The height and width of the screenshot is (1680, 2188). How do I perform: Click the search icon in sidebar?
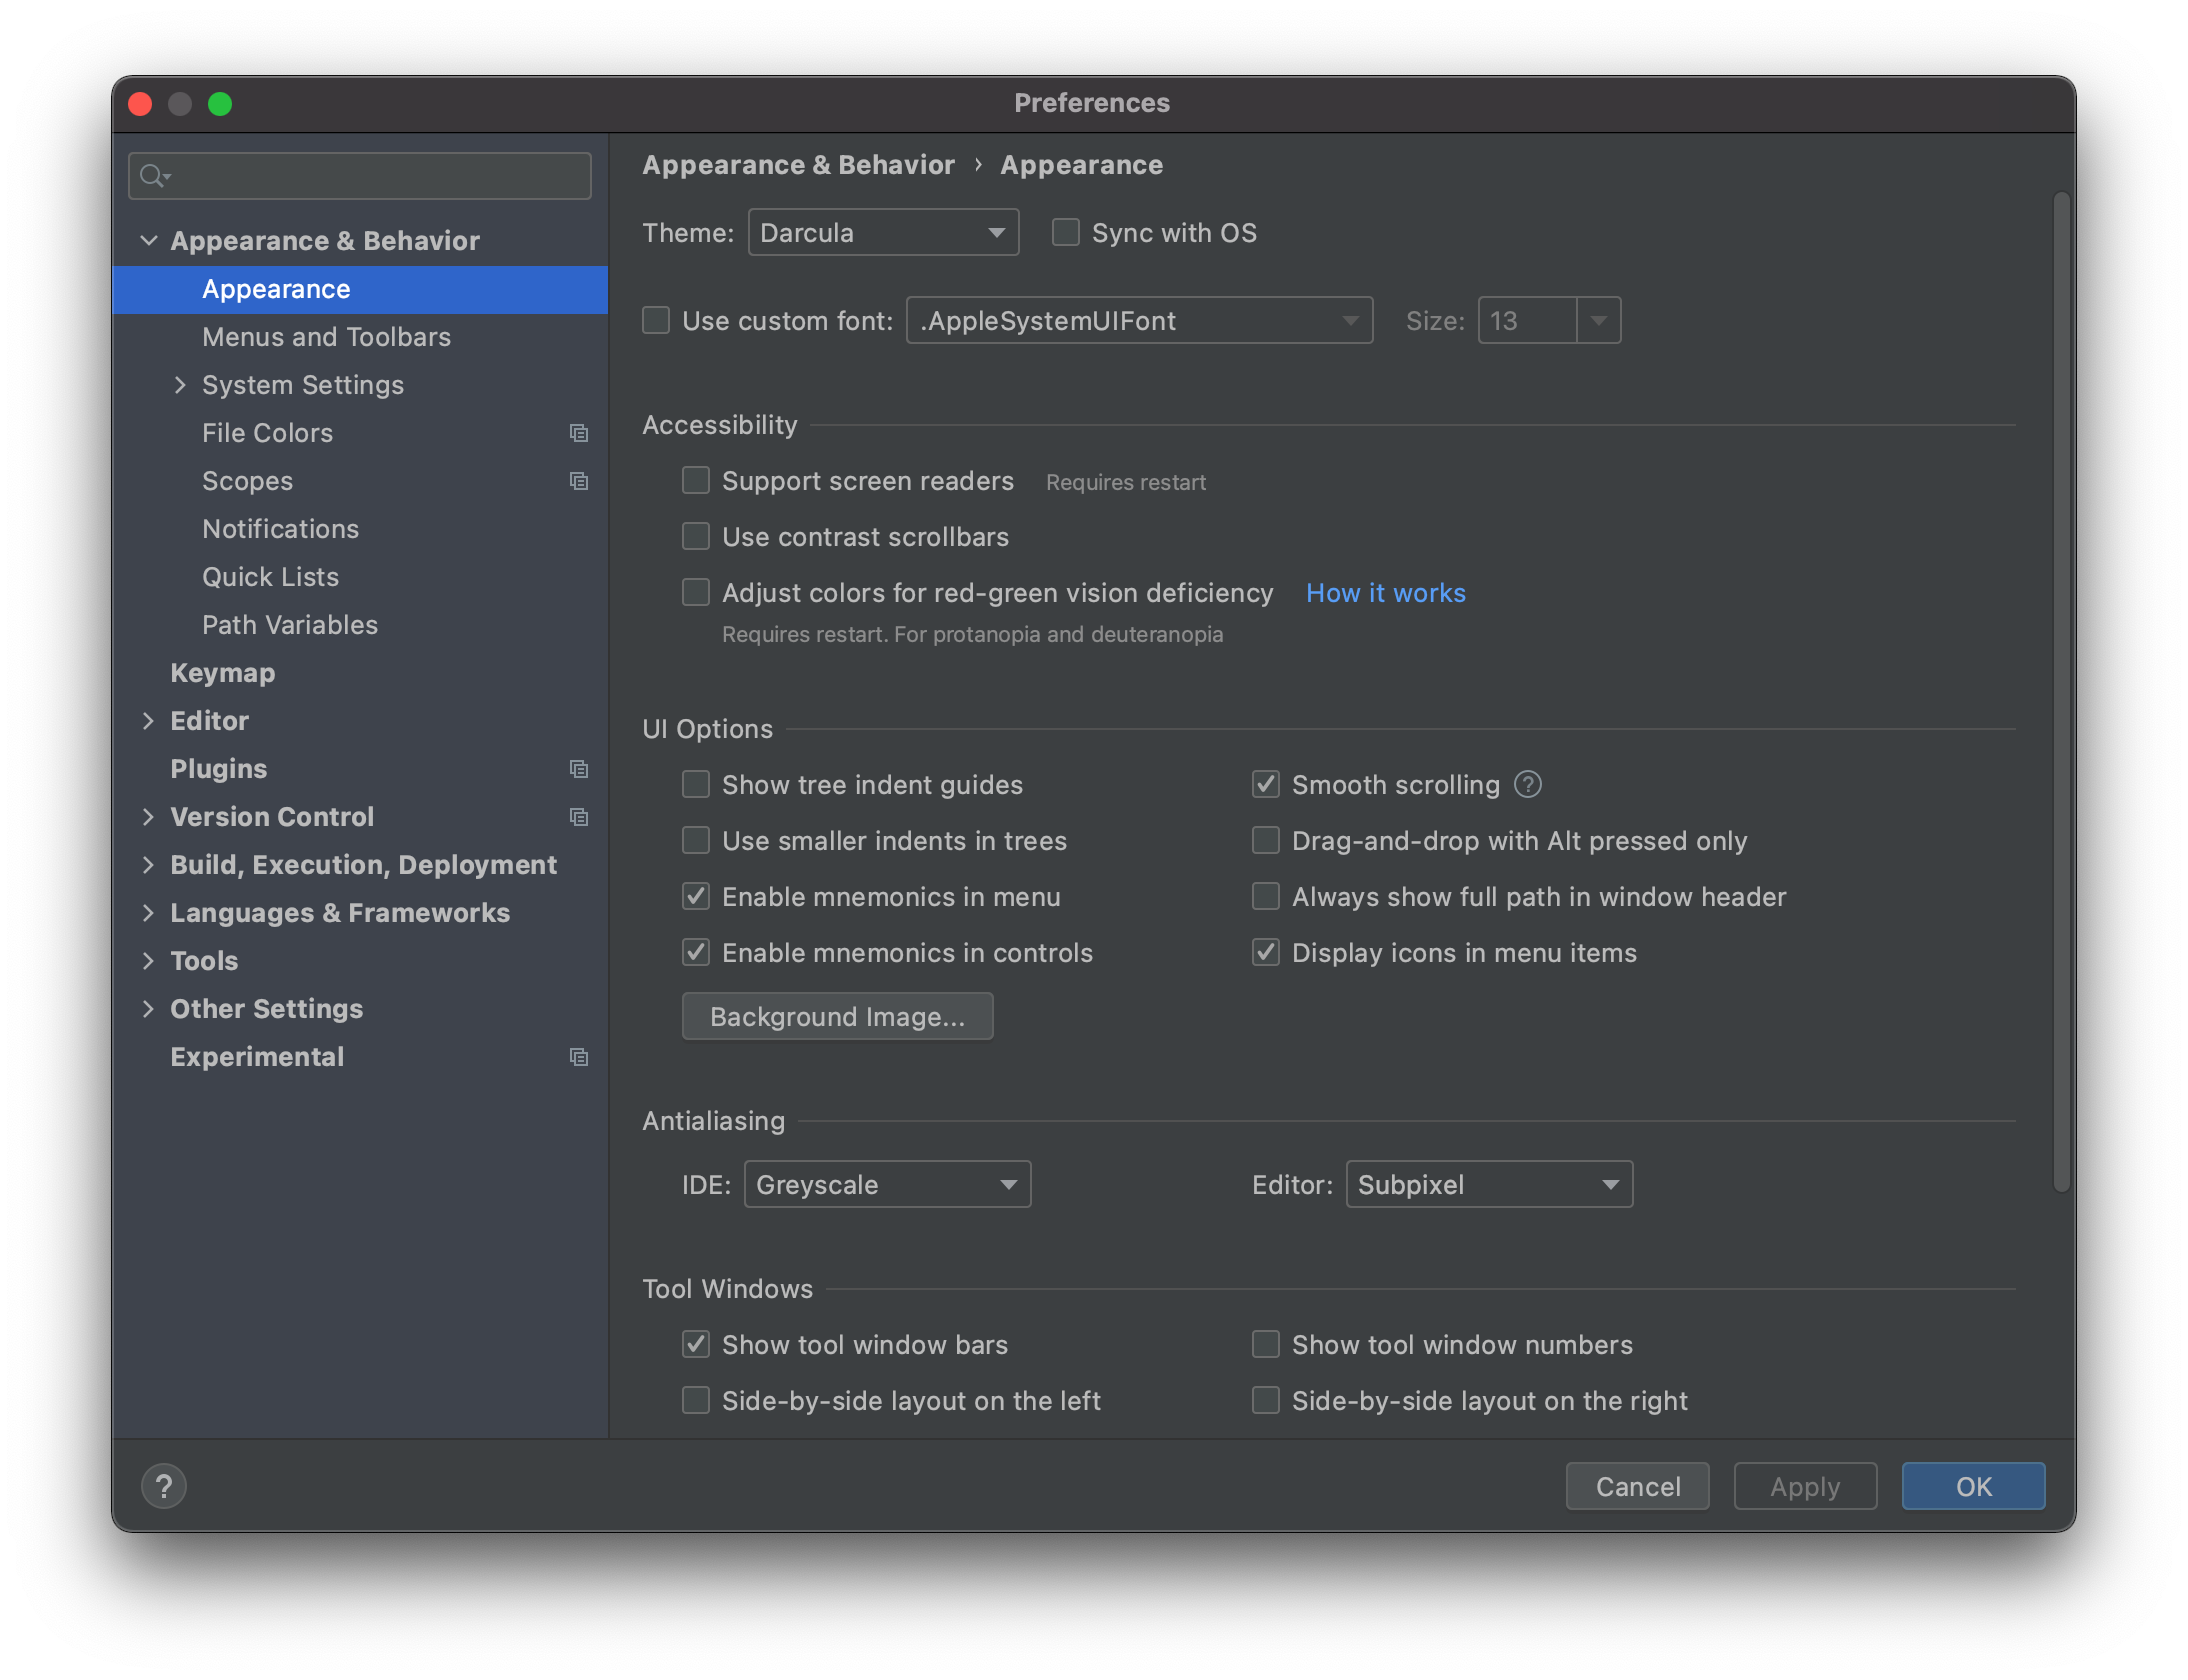(157, 173)
